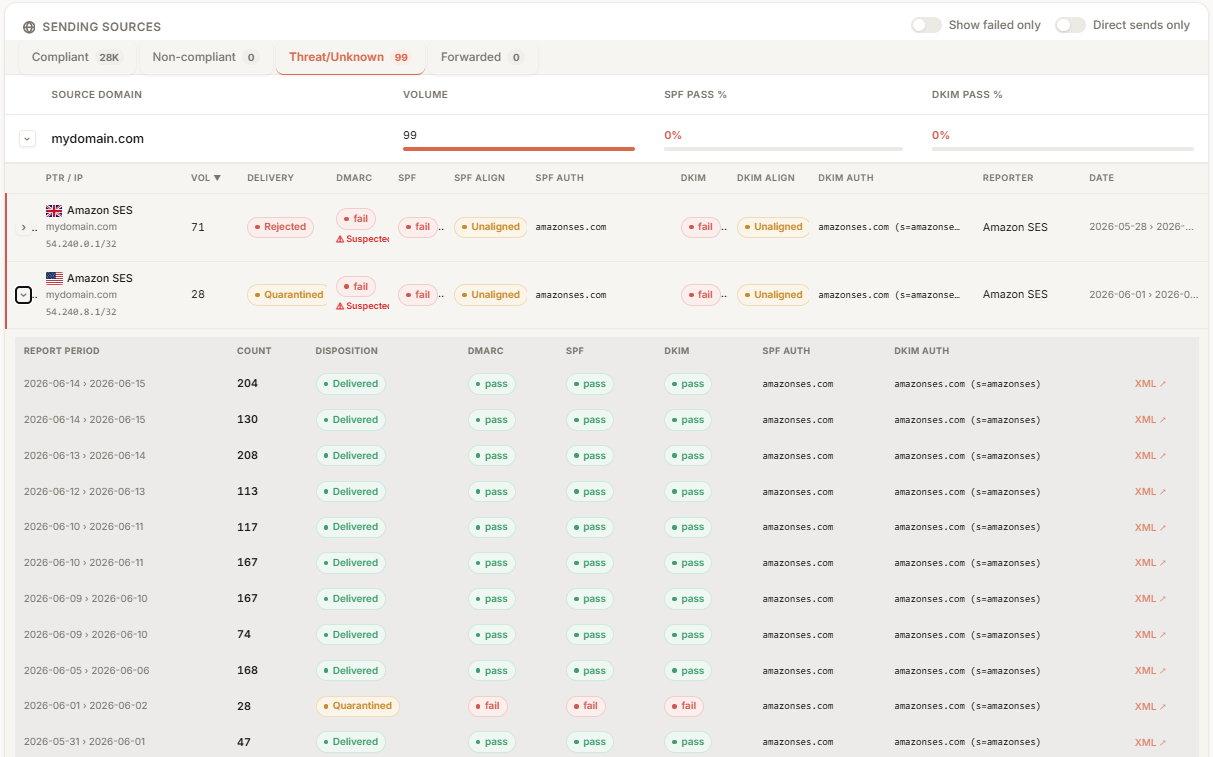Click Quarantined delivery badge in 54.240.8.1/32 row
This screenshot has width=1213, height=757.
[288, 295]
